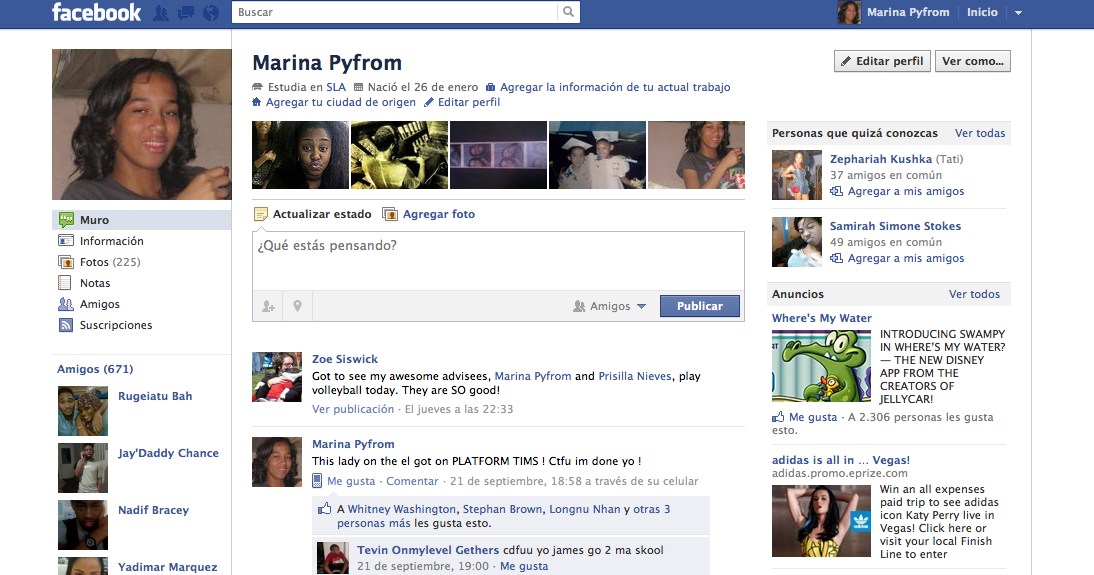
Task: Add Zephariah Kushka as friend
Action: pyautogui.click(x=905, y=191)
